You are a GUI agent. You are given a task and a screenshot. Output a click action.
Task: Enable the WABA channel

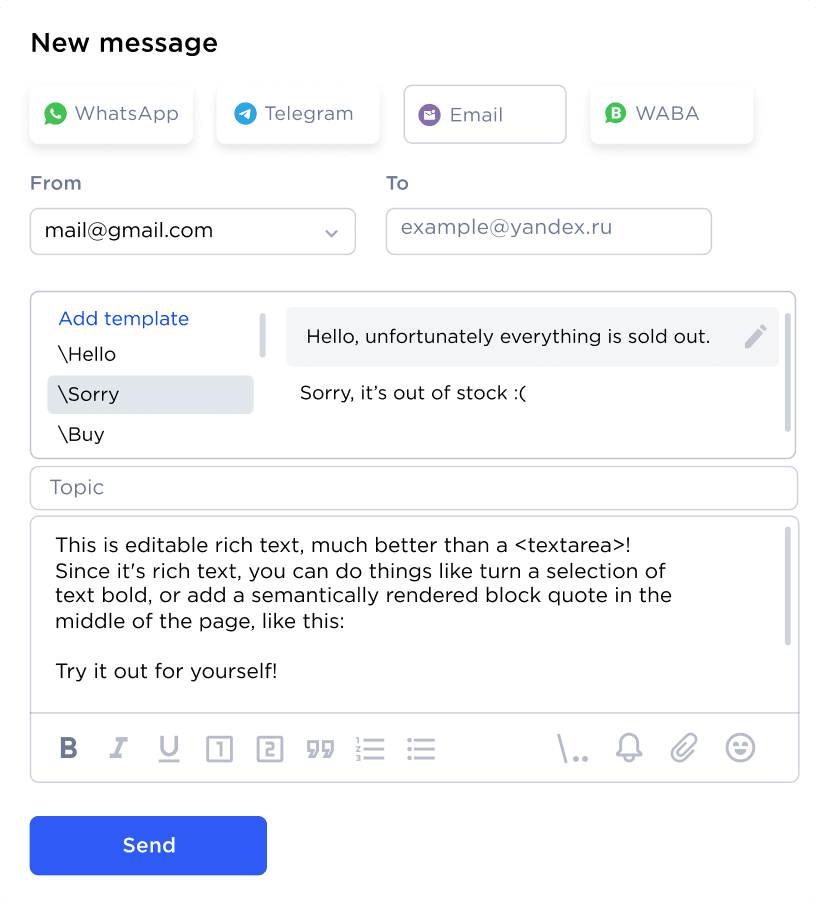point(671,114)
